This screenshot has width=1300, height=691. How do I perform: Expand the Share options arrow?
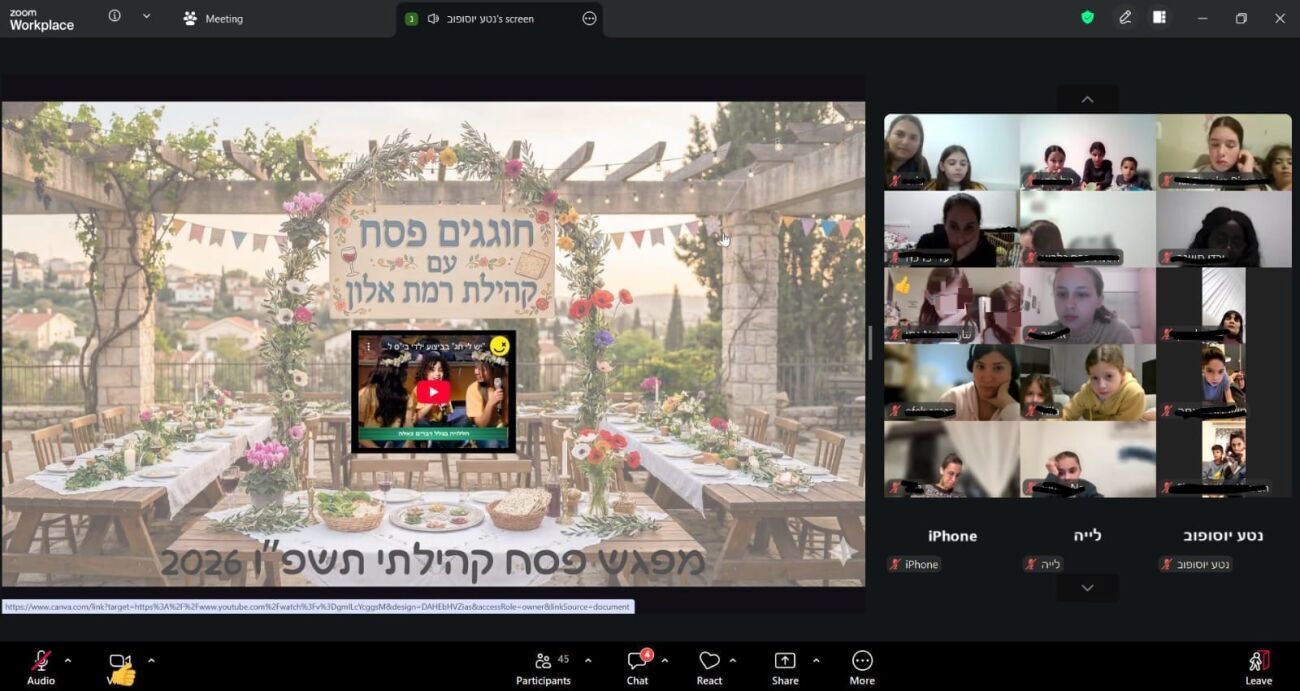pyautogui.click(x=816, y=660)
